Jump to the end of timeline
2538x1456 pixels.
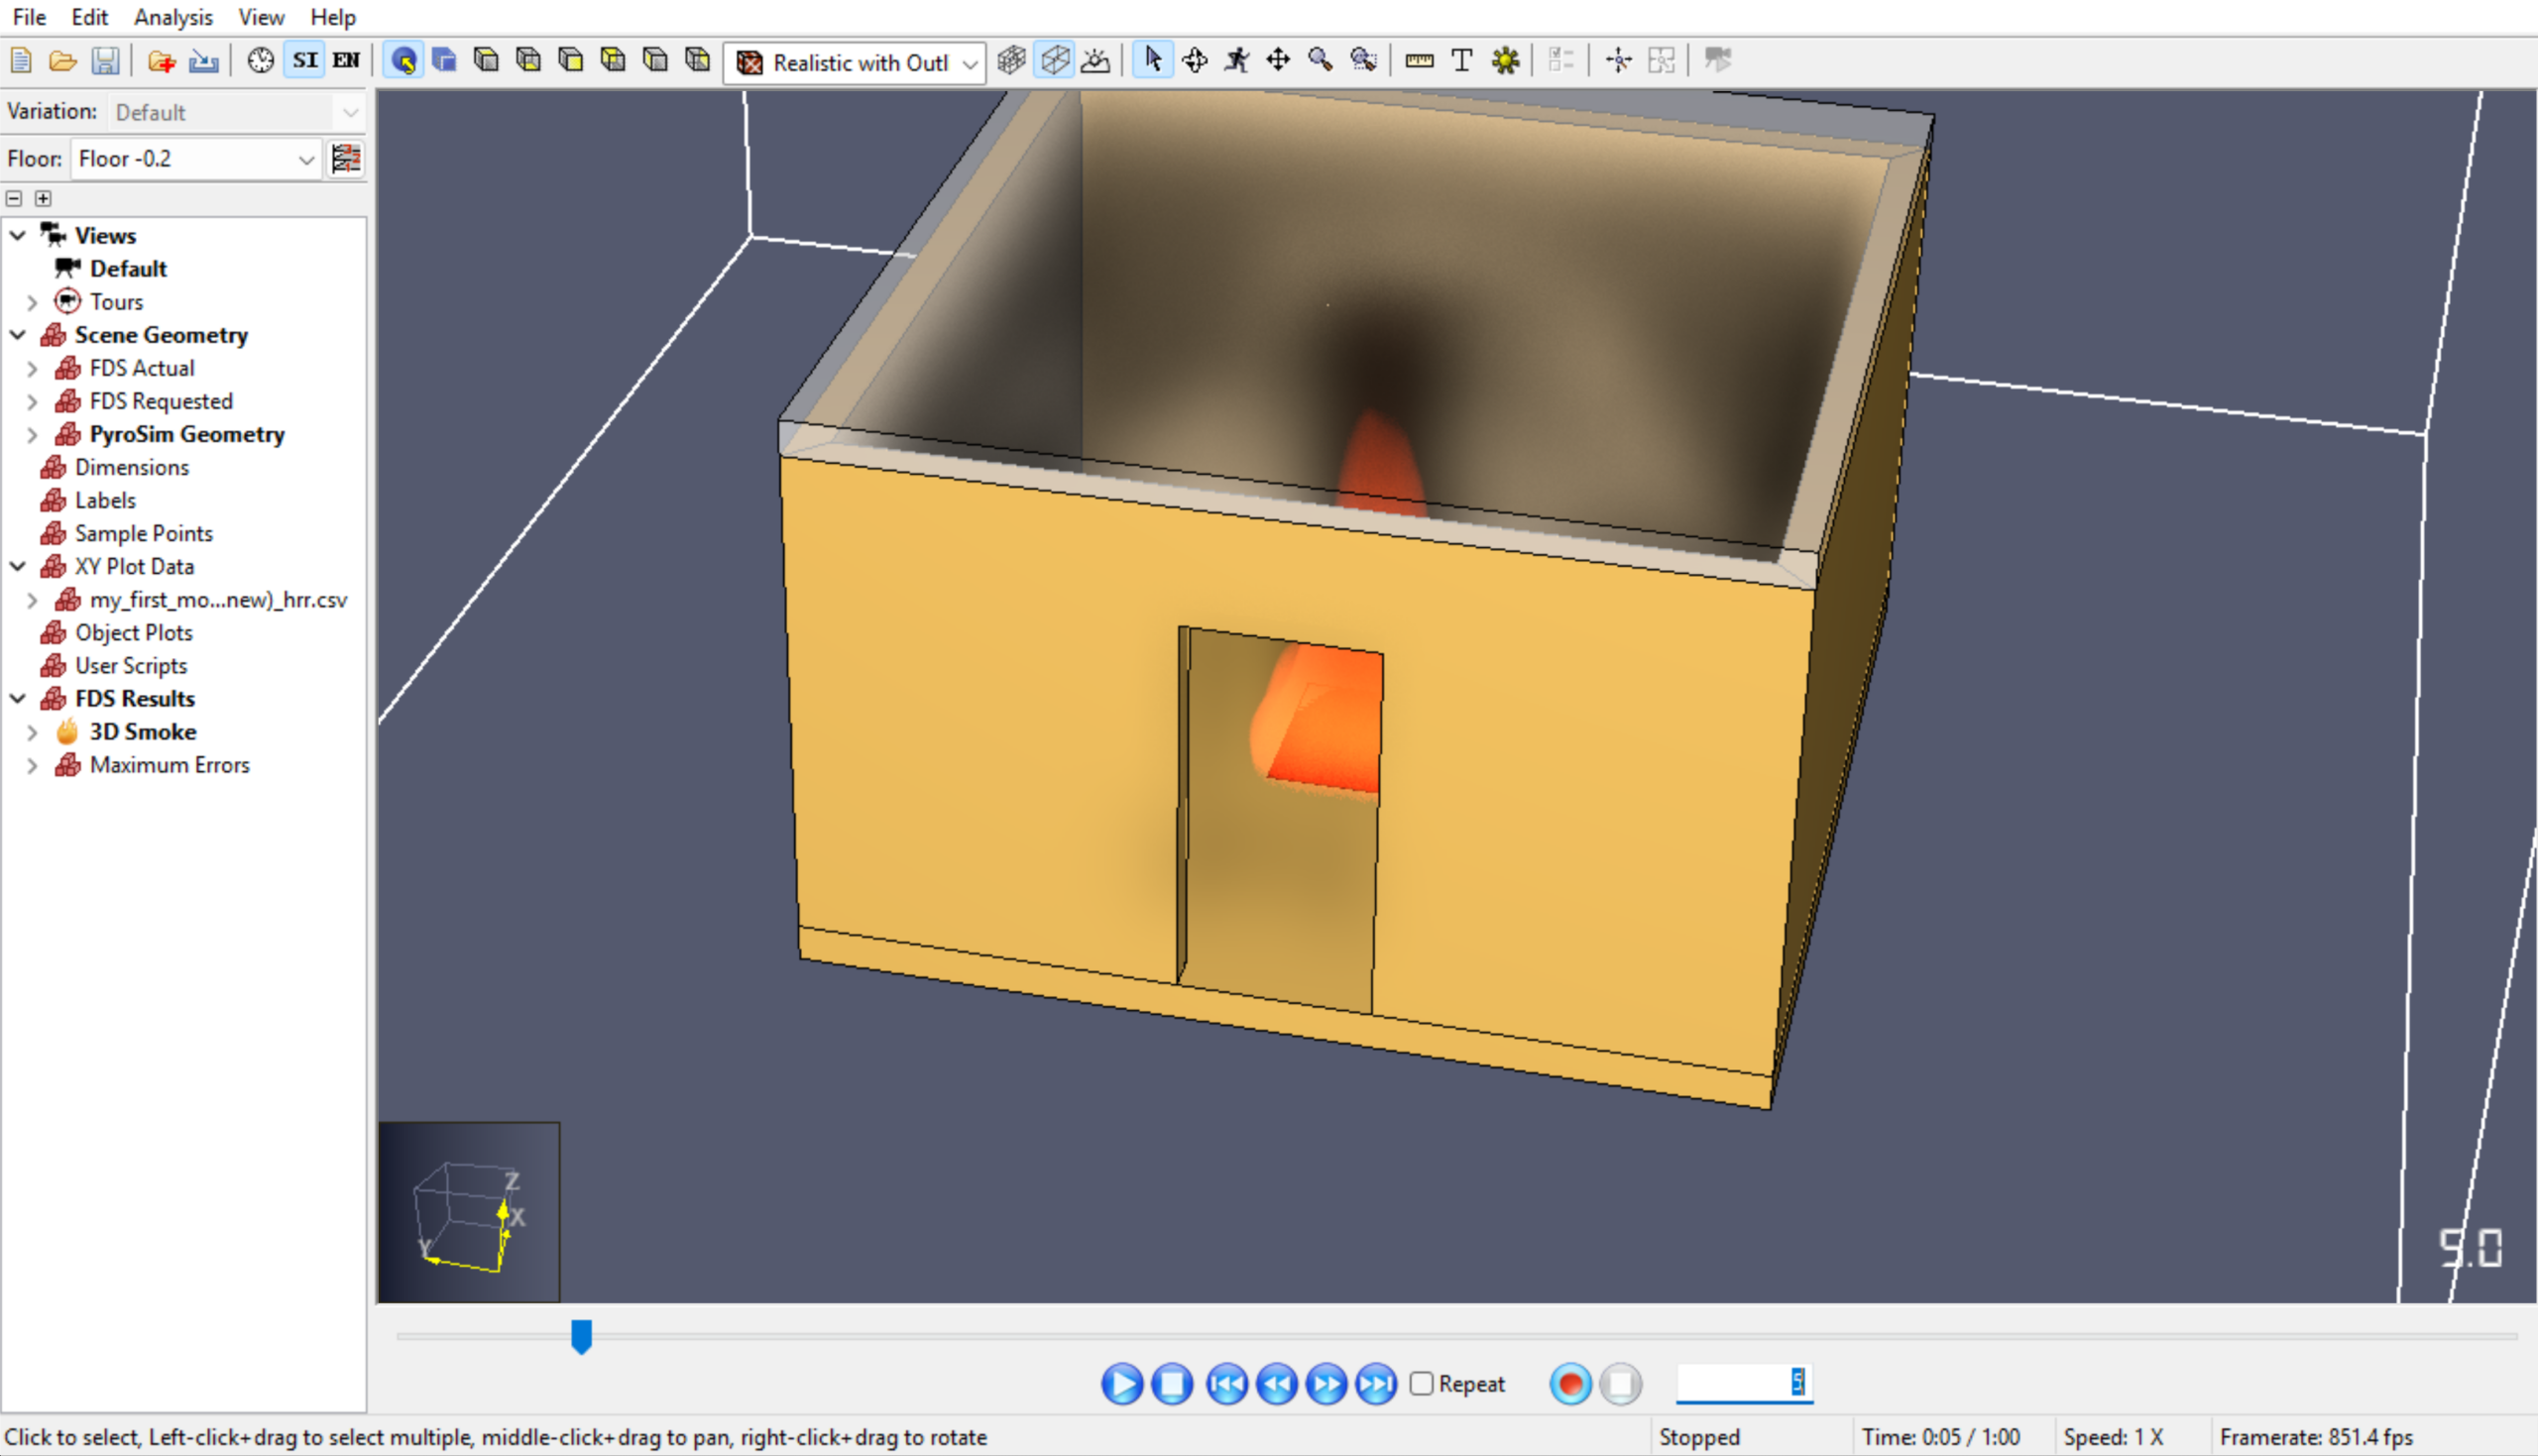(1377, 1384)
